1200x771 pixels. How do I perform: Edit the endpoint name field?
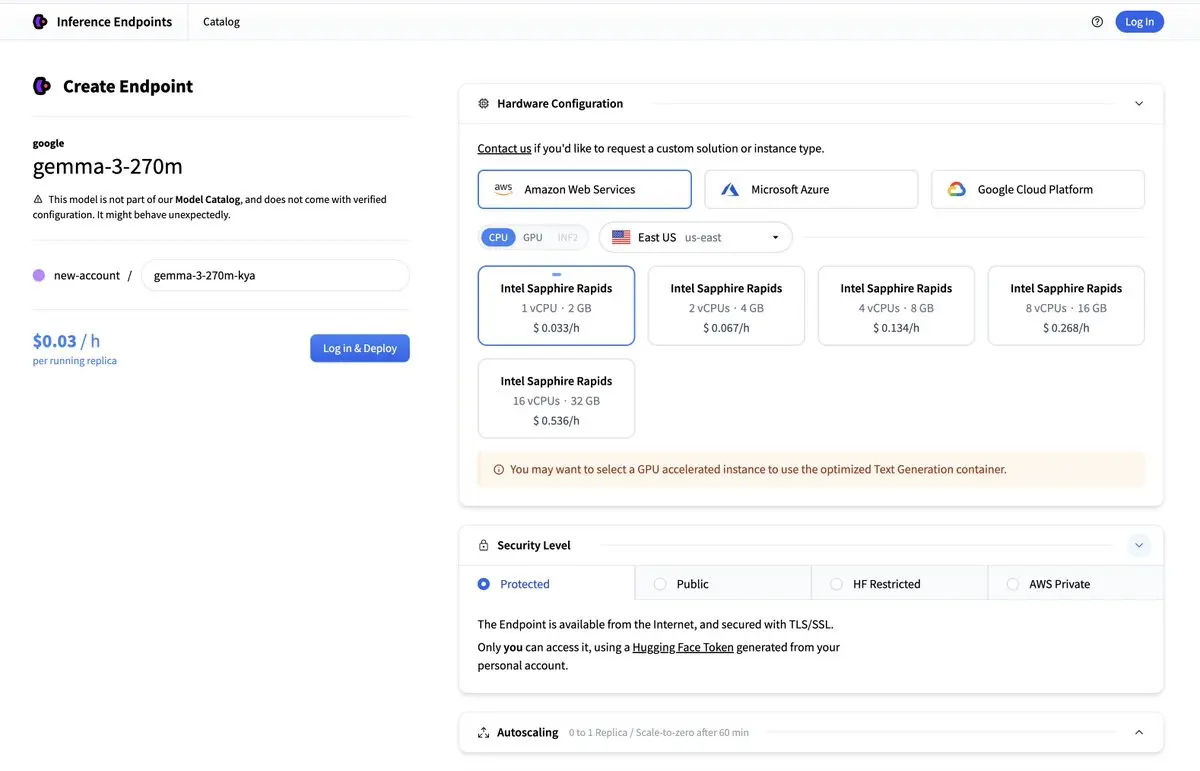[x=275, y=275]
